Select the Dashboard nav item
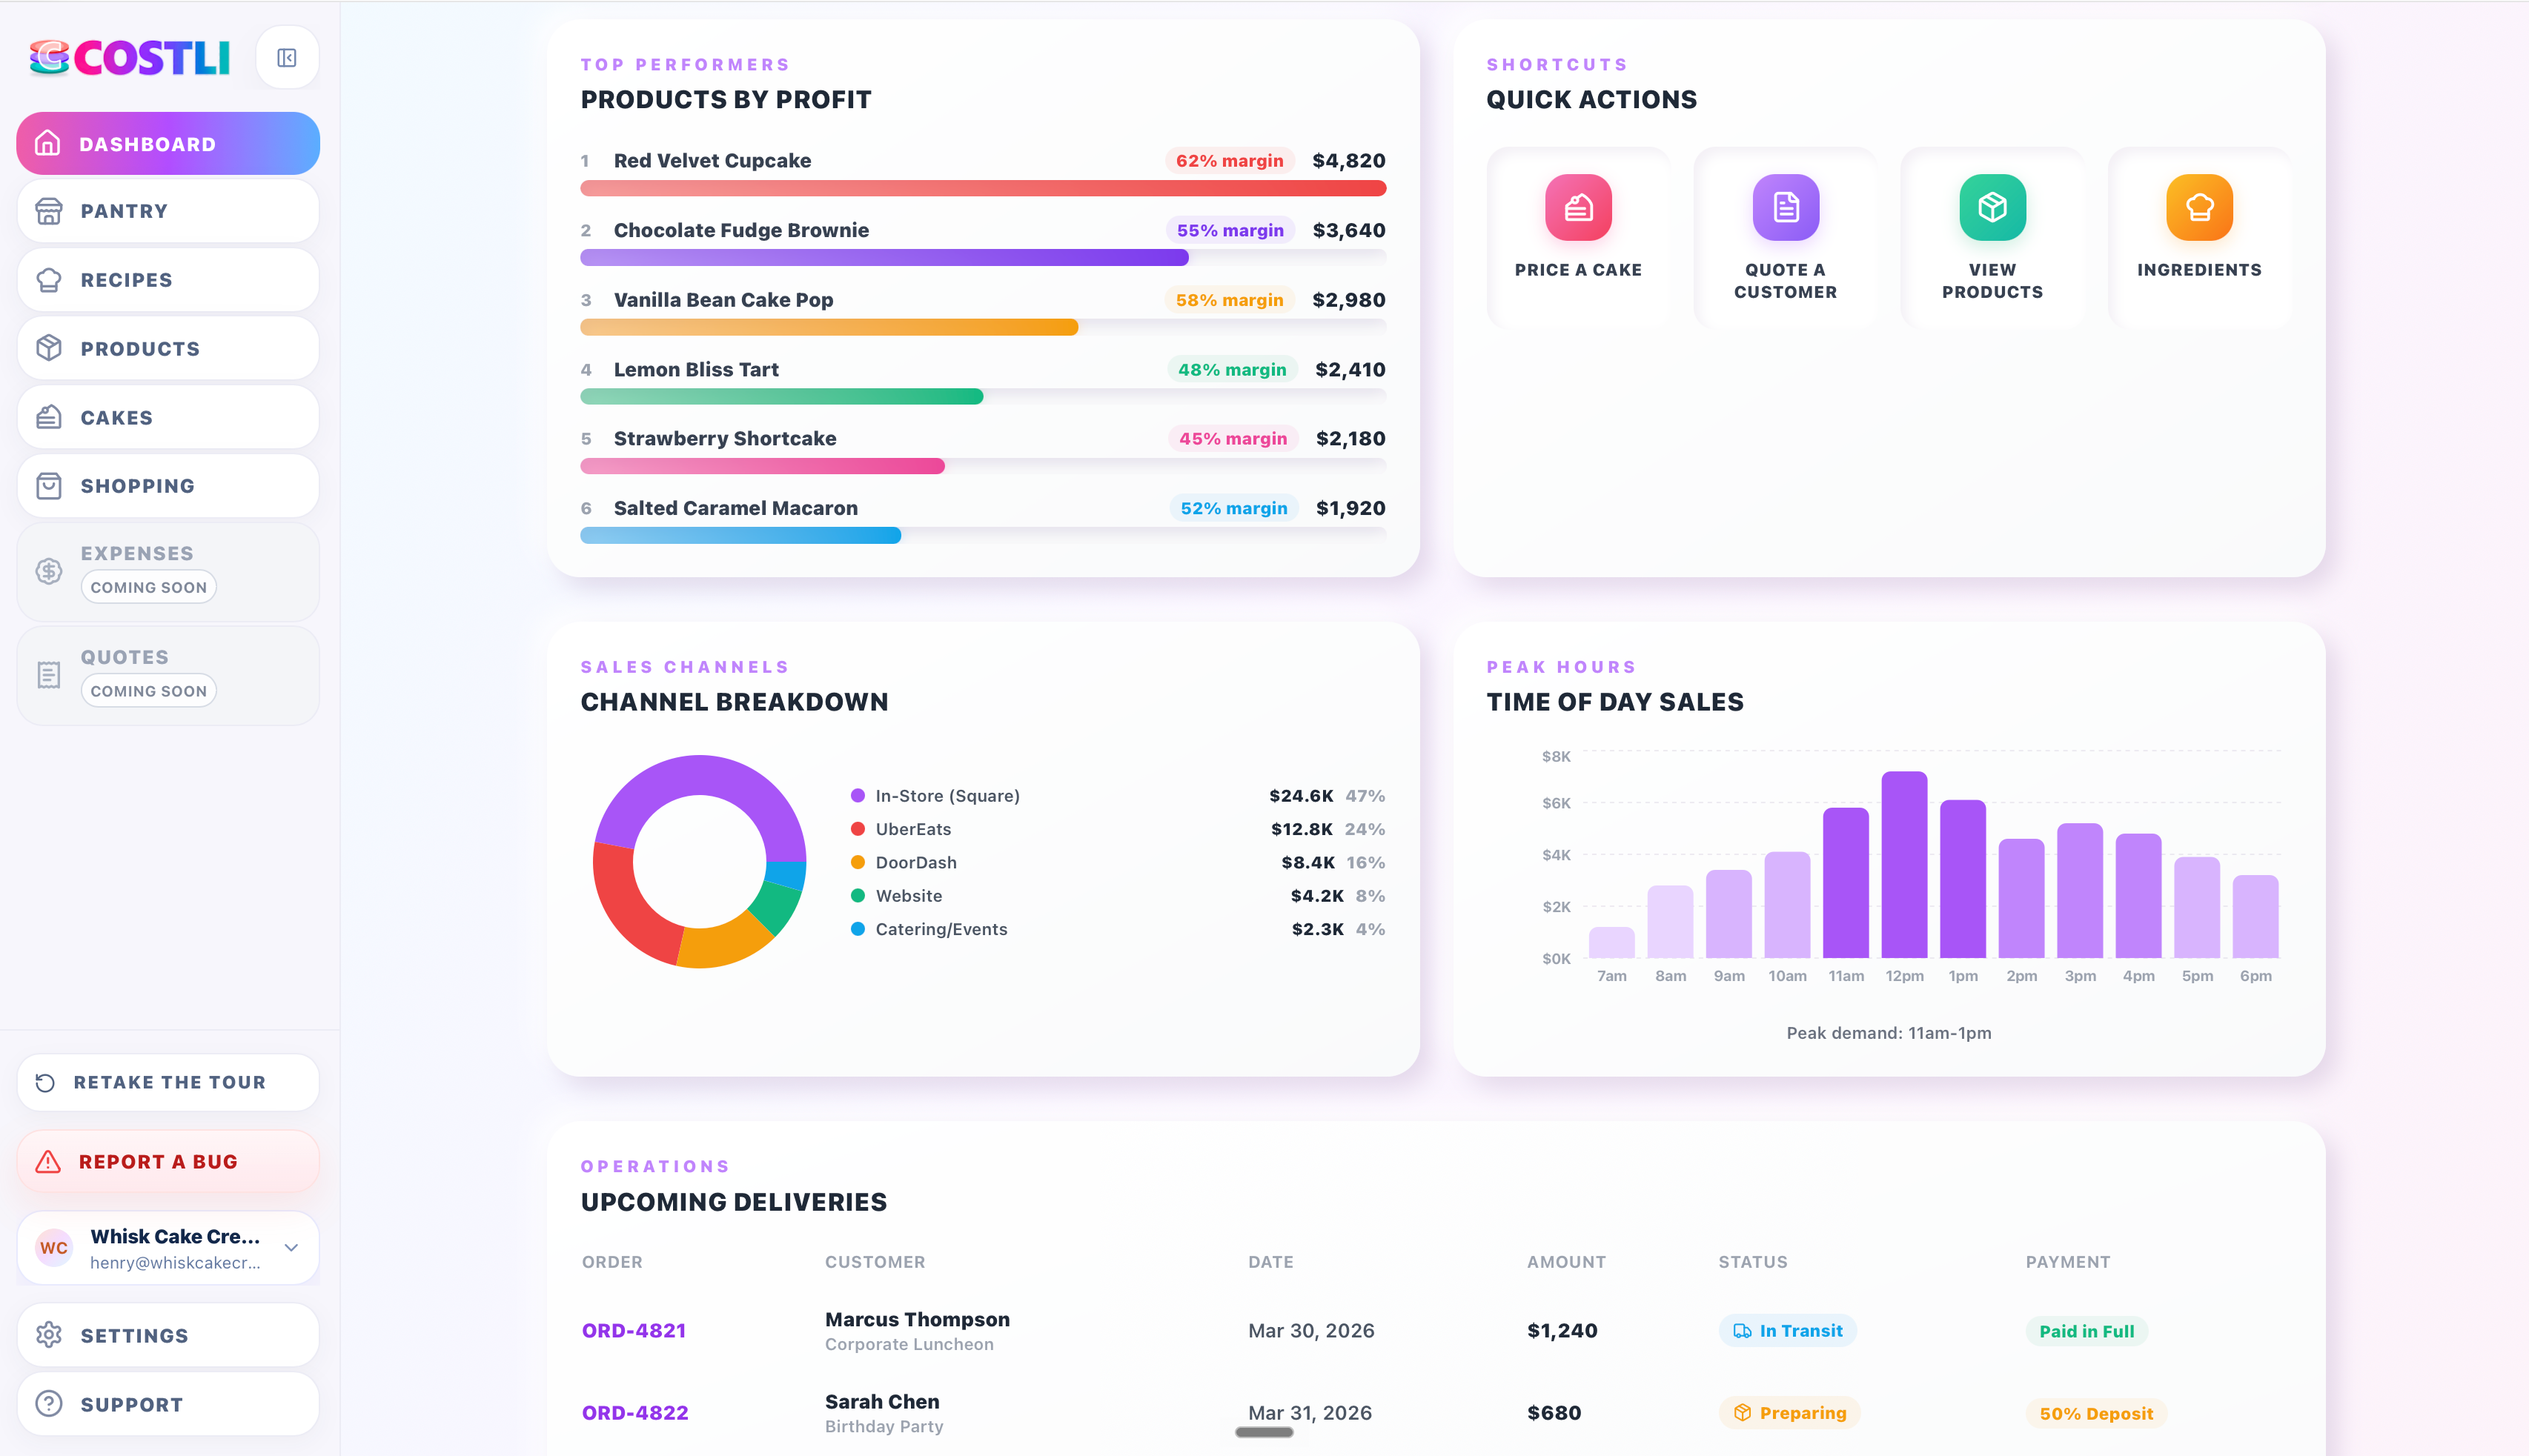This screenshot has width=2529, height=1456. pyautogui.click(x=168, y=144)
